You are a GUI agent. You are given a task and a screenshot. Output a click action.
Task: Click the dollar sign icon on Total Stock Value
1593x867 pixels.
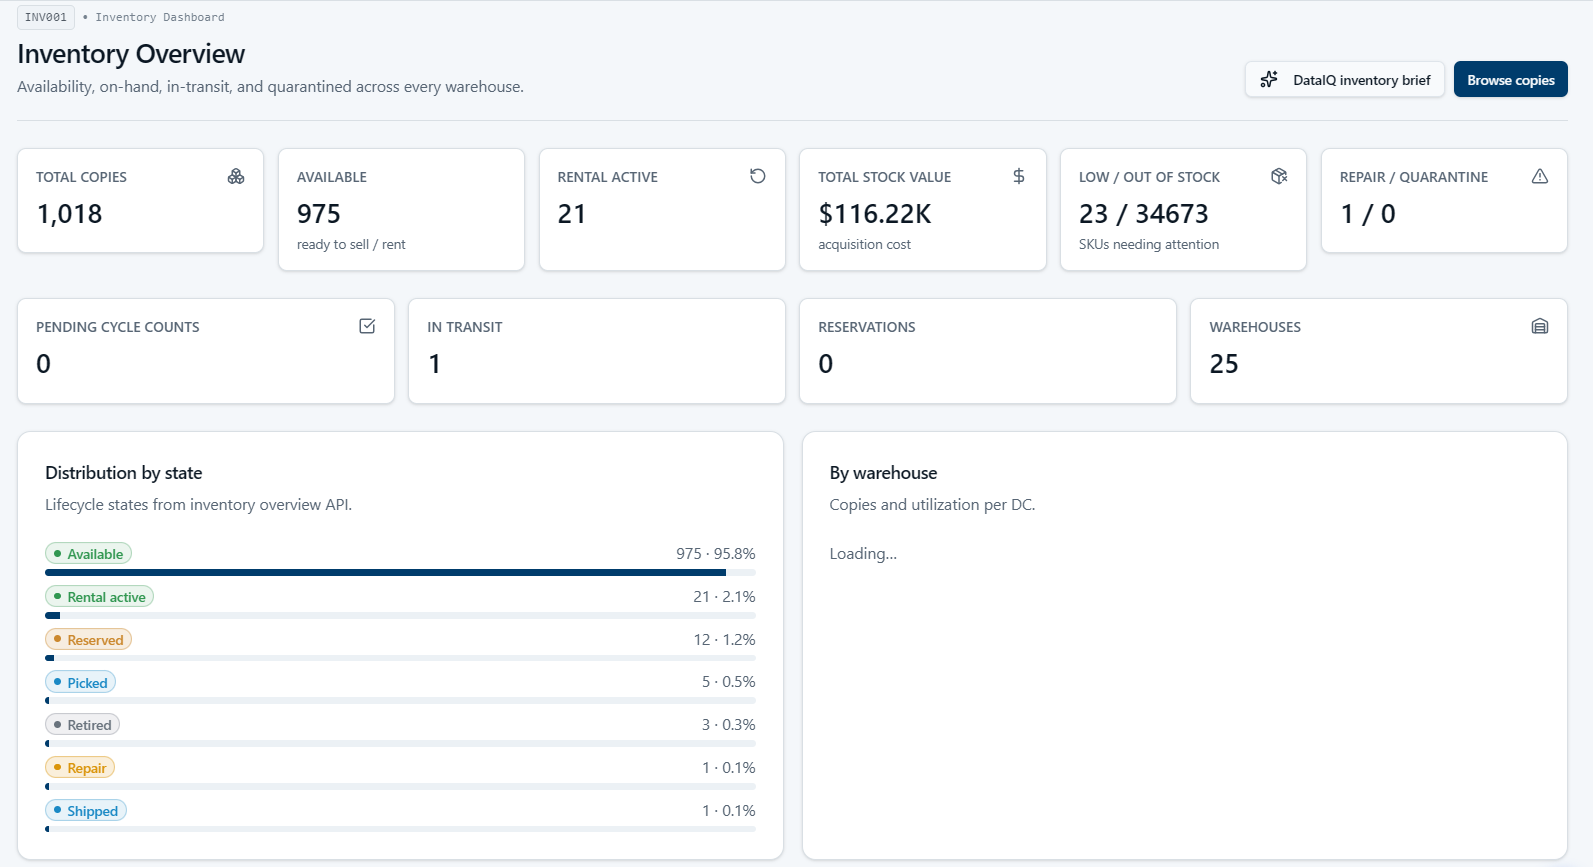pos(1018,176)
